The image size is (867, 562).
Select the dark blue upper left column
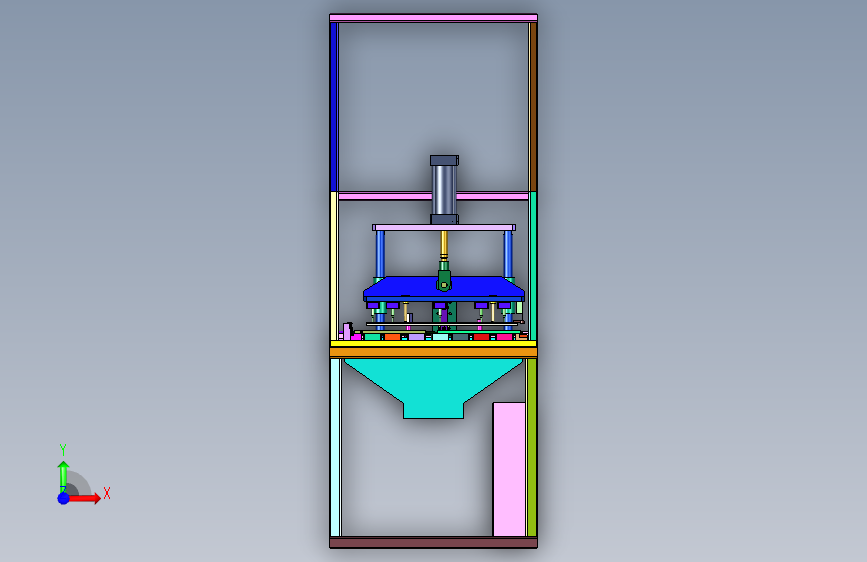click(x=333, y=107)
